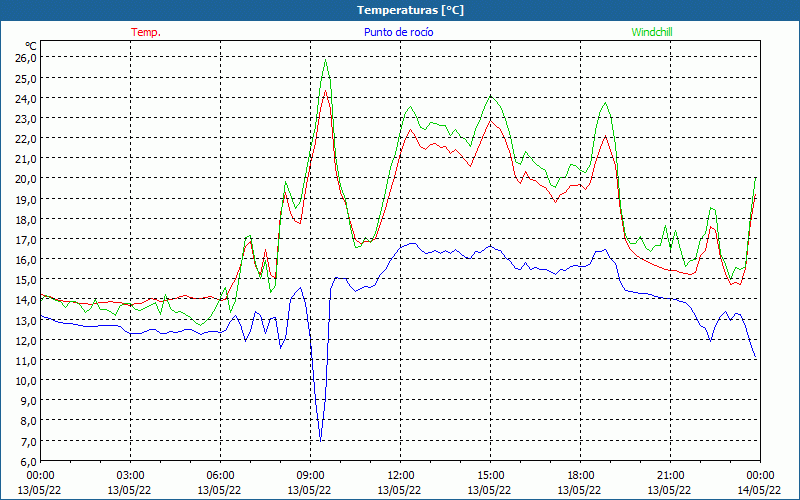This screenshot has height=500, width=800.
Task: Click the 21,0 y-axis value
Action: click(x=26, y=159)
